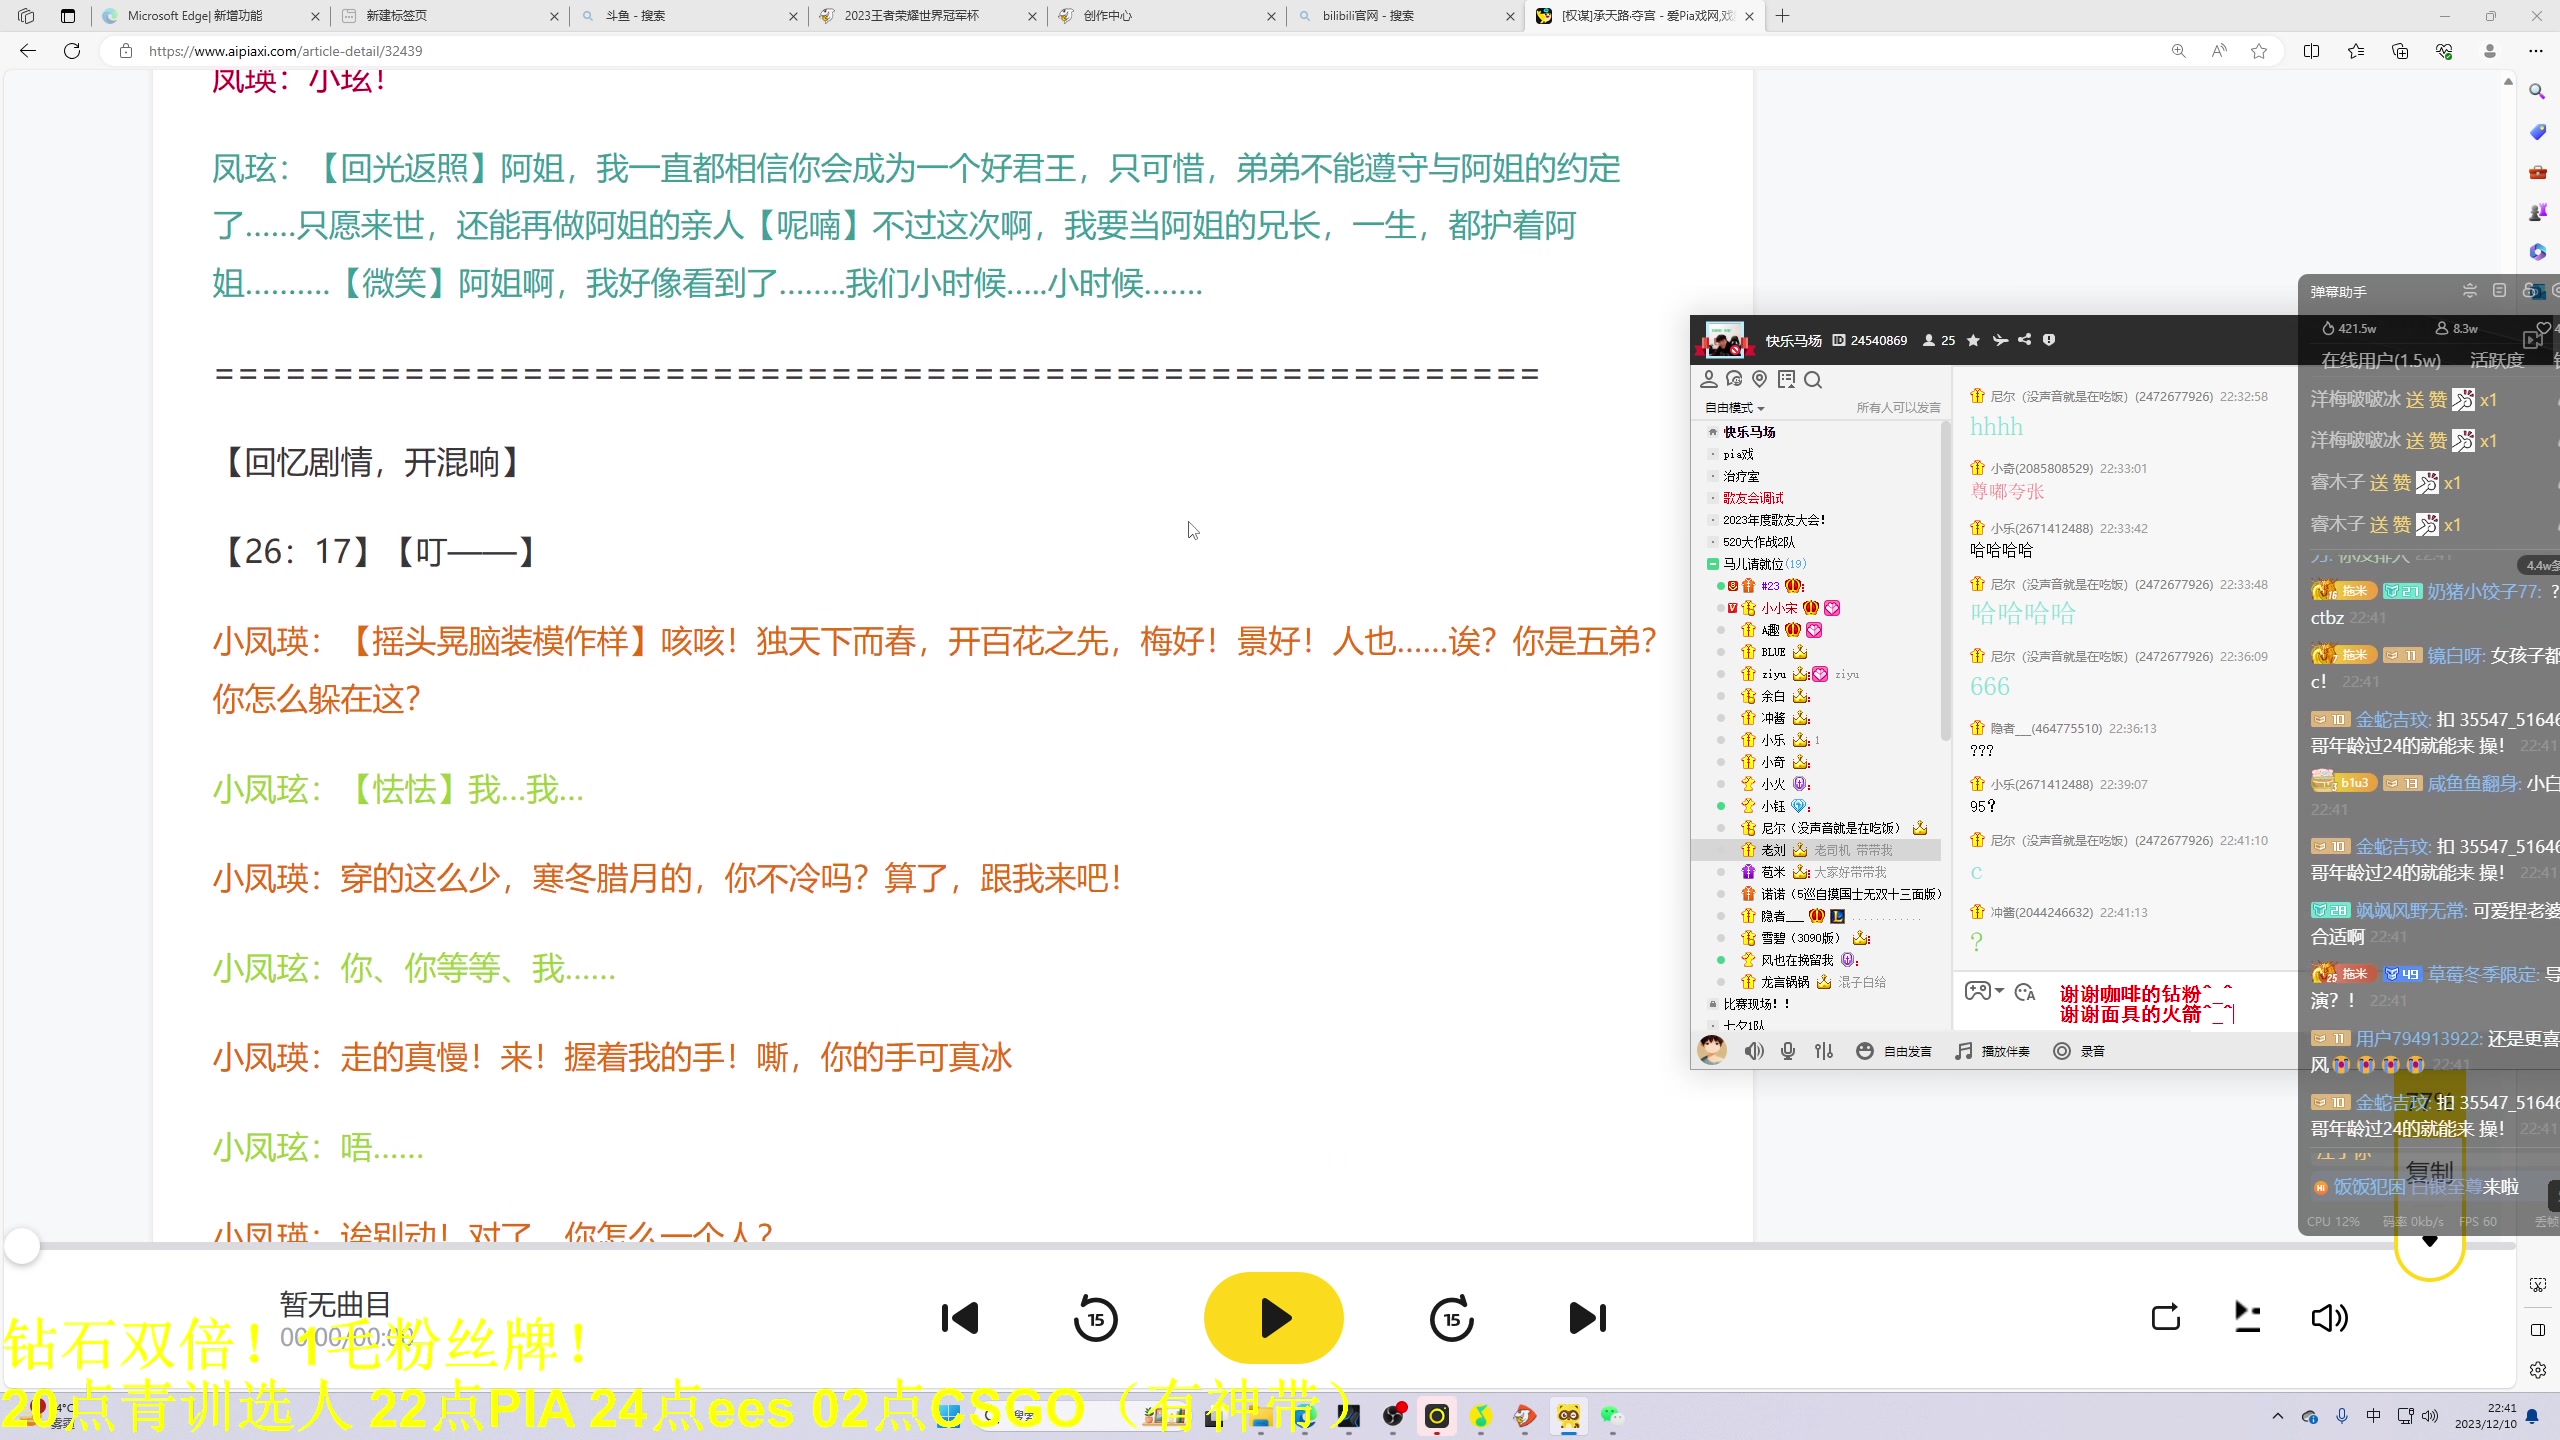Open the playlist queue icon

[2247, 1318]
